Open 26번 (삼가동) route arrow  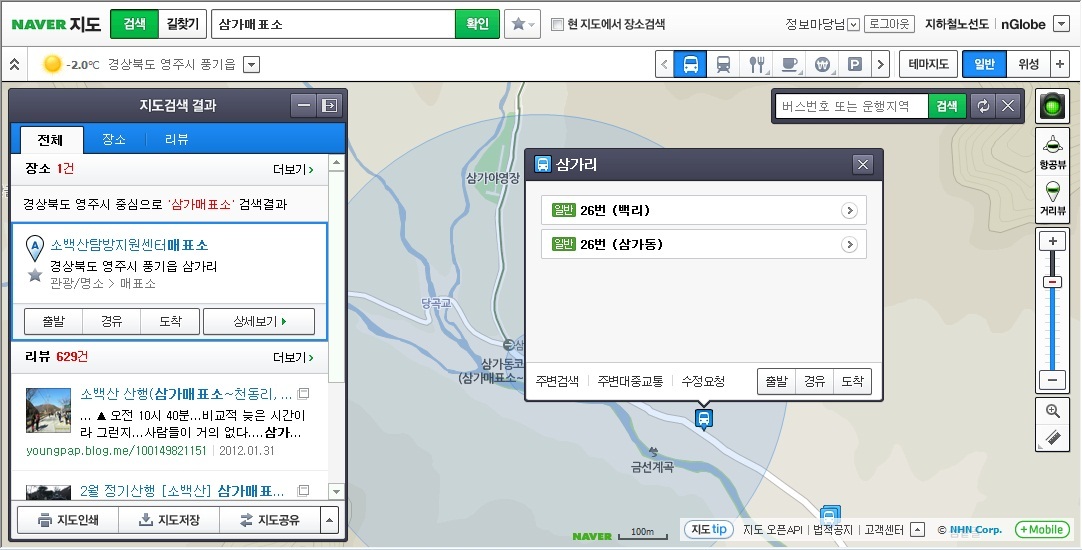[x=849, y=244]
